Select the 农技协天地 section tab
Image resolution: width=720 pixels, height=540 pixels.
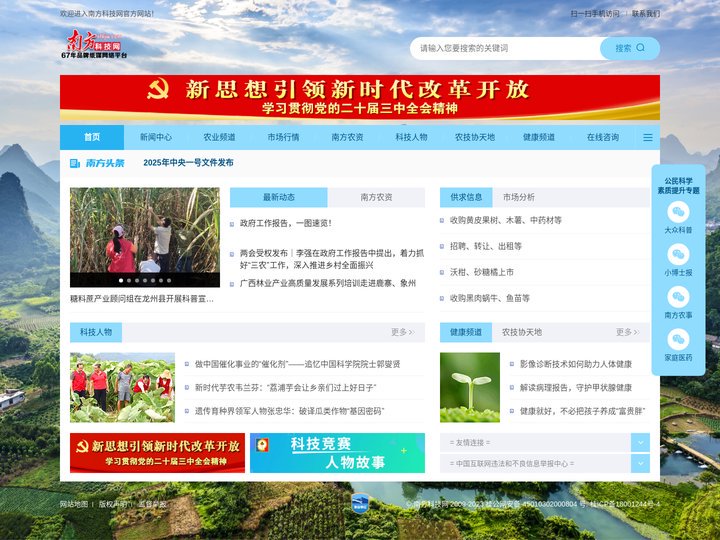pyautogui.click(x=522, y=332)
